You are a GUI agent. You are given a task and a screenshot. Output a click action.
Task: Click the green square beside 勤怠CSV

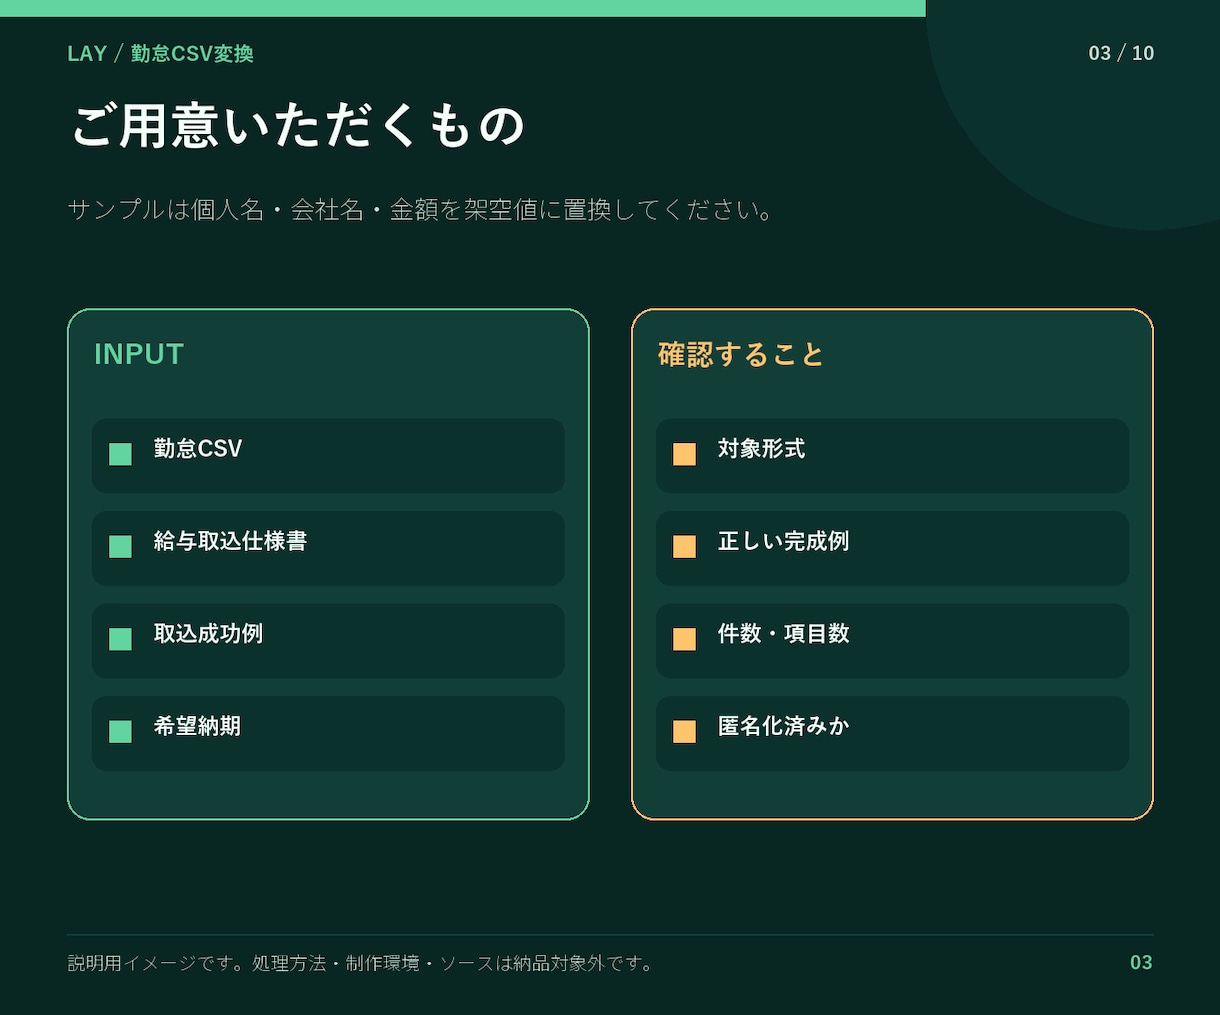[x=120, y=454]
